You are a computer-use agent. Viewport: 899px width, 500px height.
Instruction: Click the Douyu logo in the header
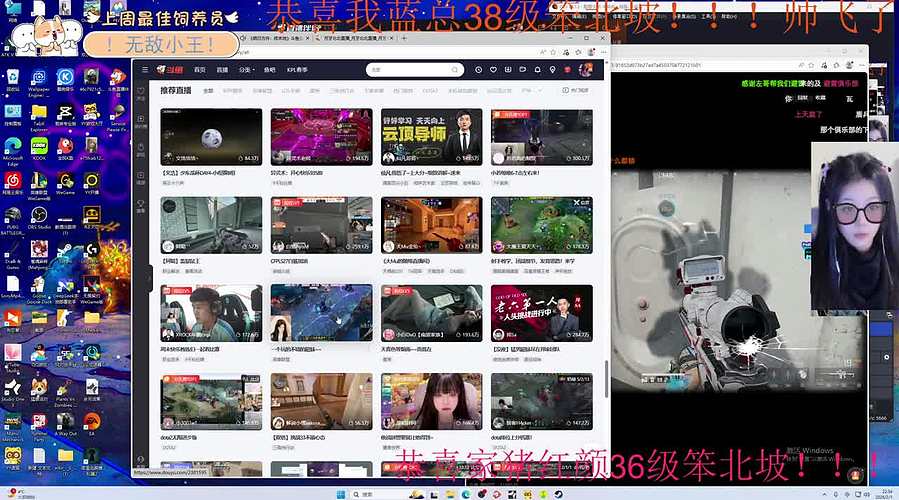tap(170, 69)
